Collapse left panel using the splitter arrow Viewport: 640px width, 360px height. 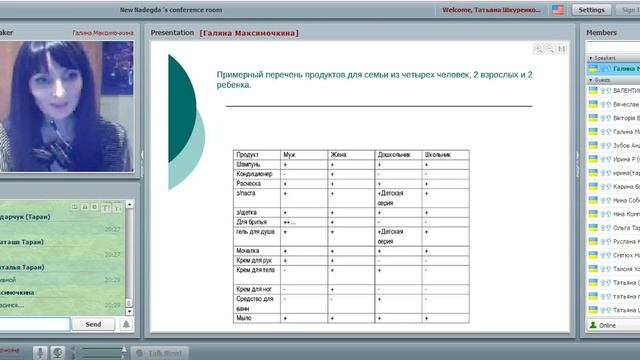(142, 155)
